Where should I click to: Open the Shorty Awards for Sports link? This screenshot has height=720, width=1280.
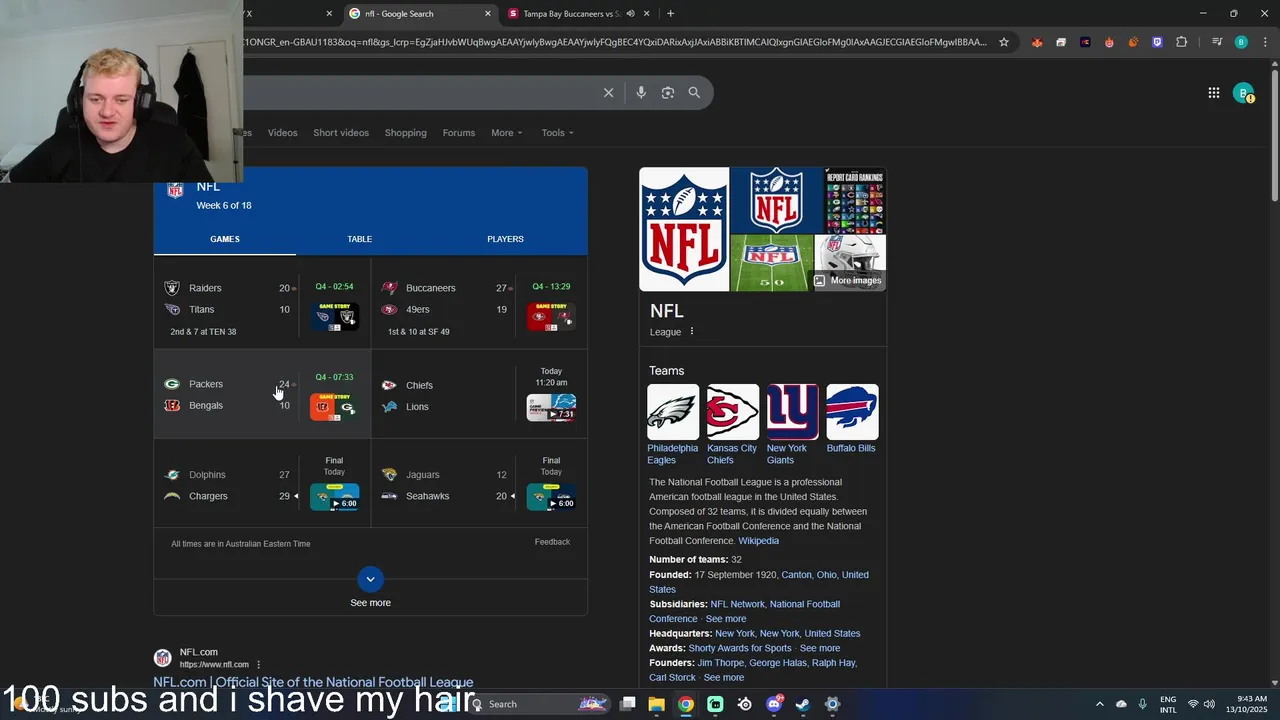click(740, 648)
